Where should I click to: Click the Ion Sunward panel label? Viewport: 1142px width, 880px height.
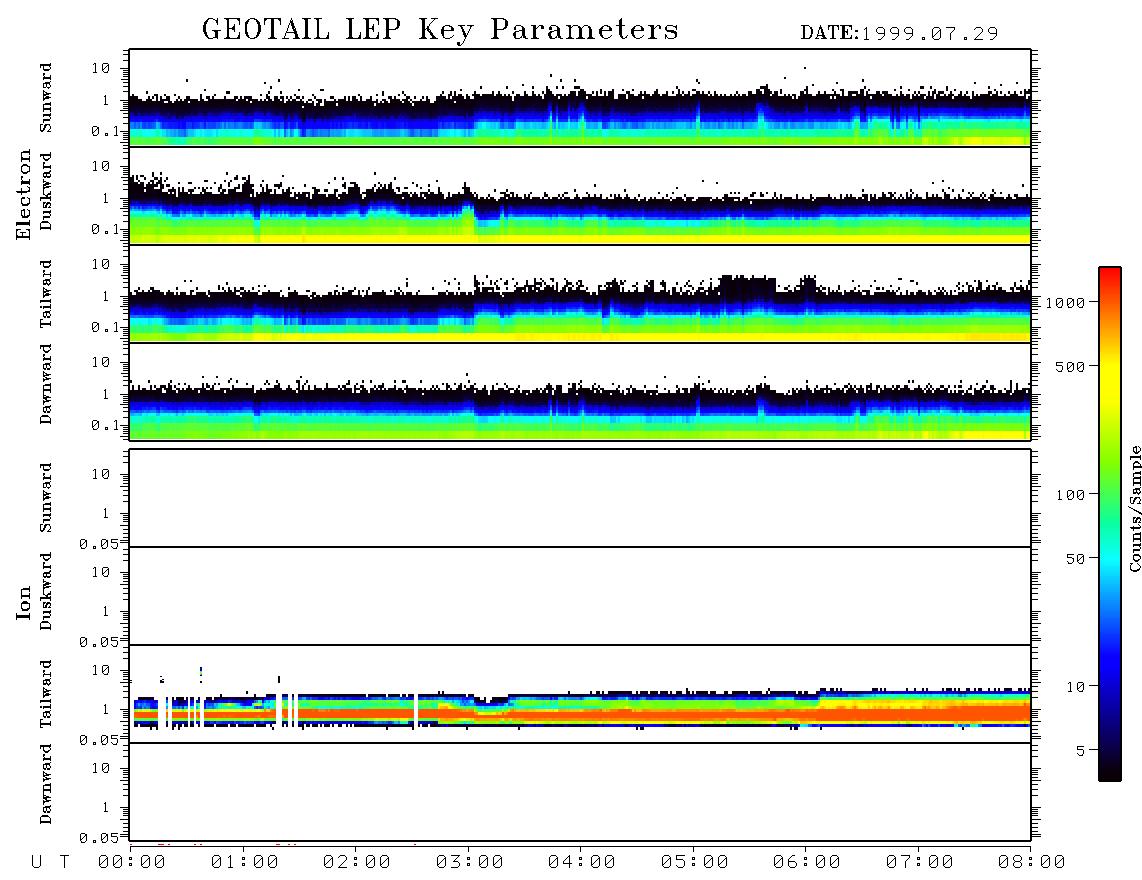pos(46,498)
